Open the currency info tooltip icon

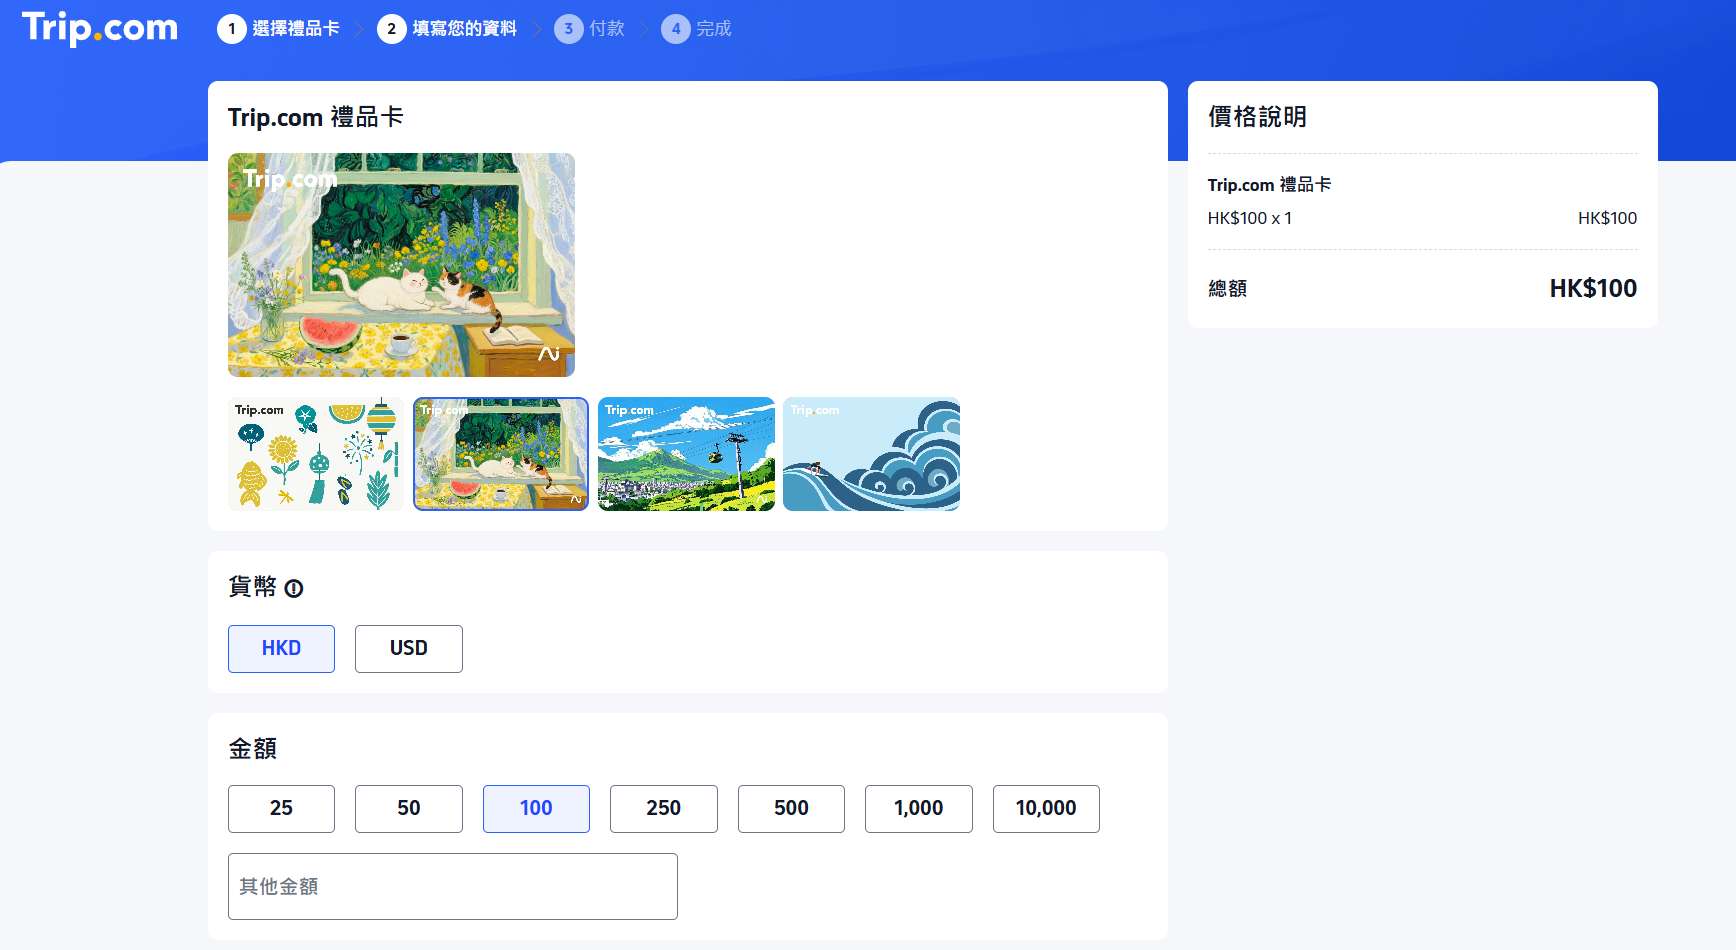[293, 590]
